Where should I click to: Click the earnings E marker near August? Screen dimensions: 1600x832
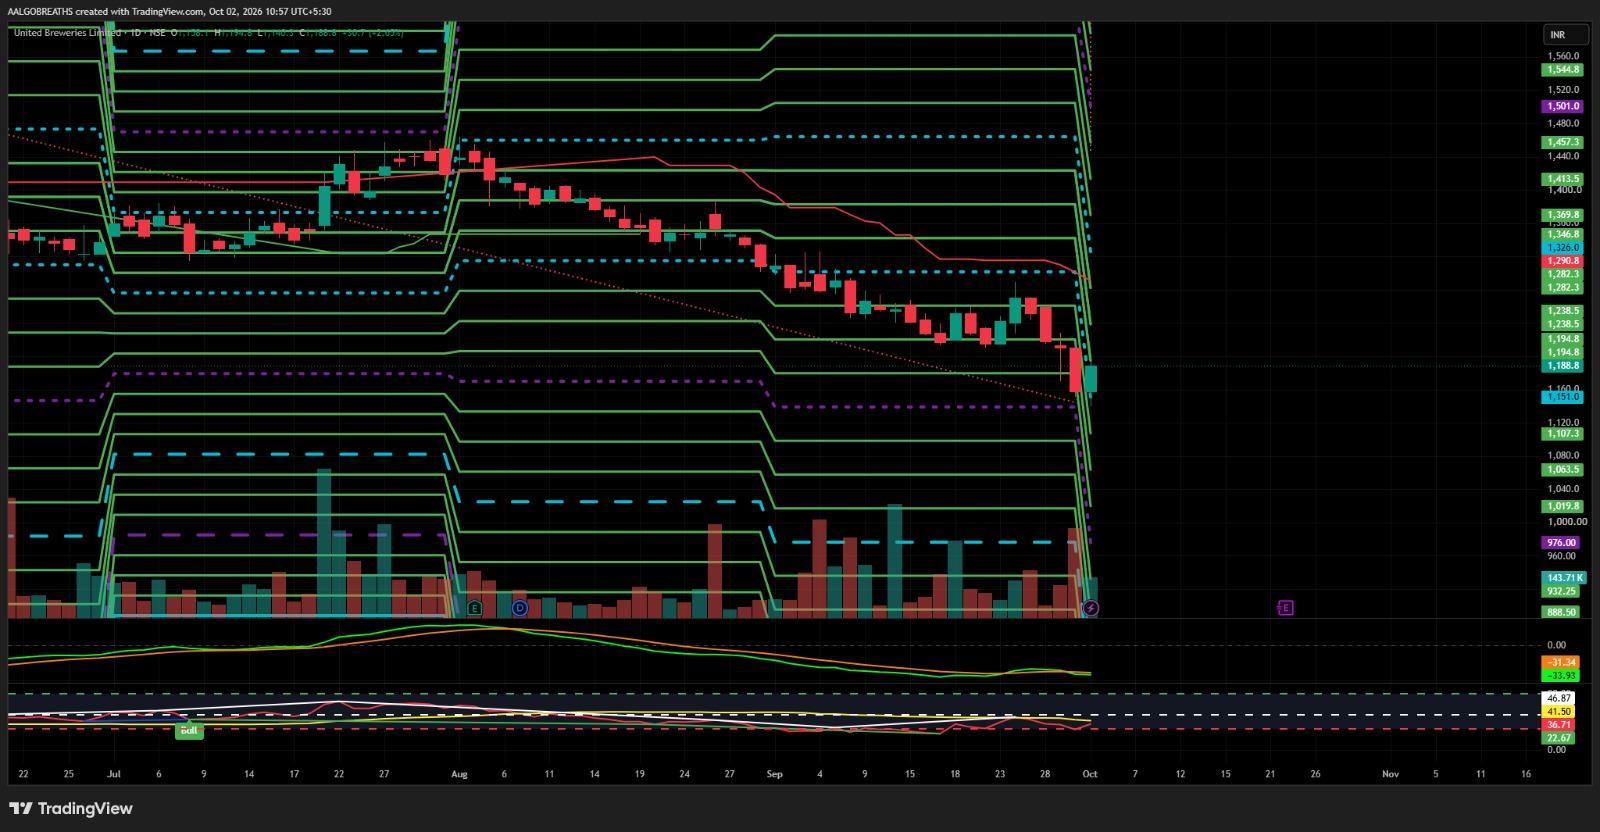tap(474, 608)
